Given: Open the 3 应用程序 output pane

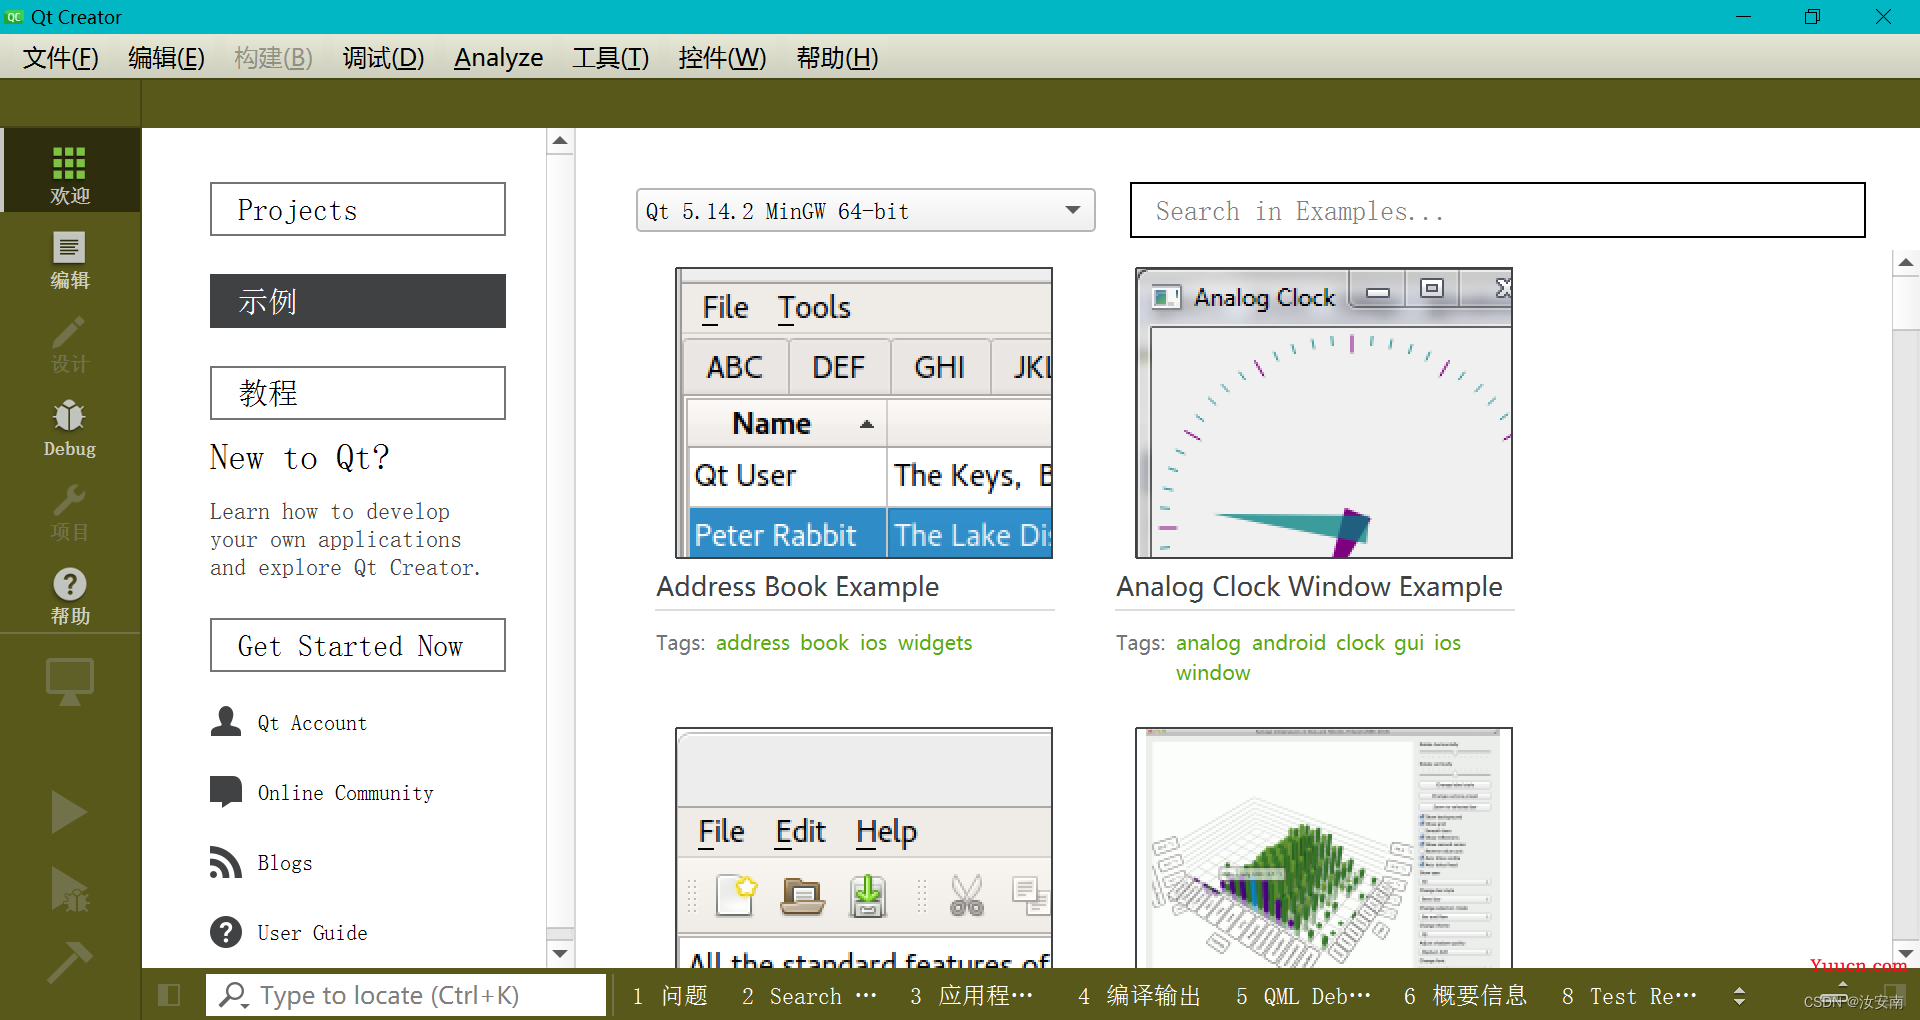Looking at the screenshot, I should click(x=971, y=996).
